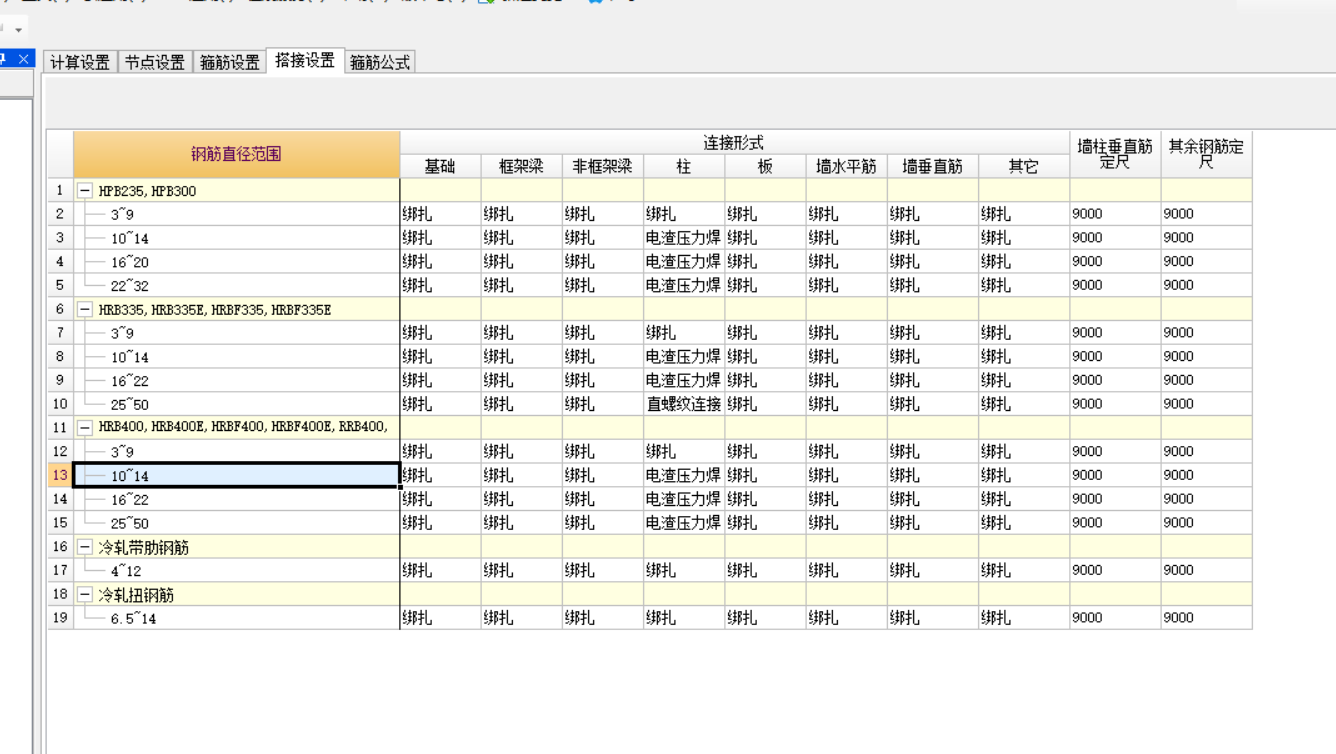Select 3~9 row under HPB235, HPB300
The height and width of the screenshot is (754, 1336).
tap(237, 214)
